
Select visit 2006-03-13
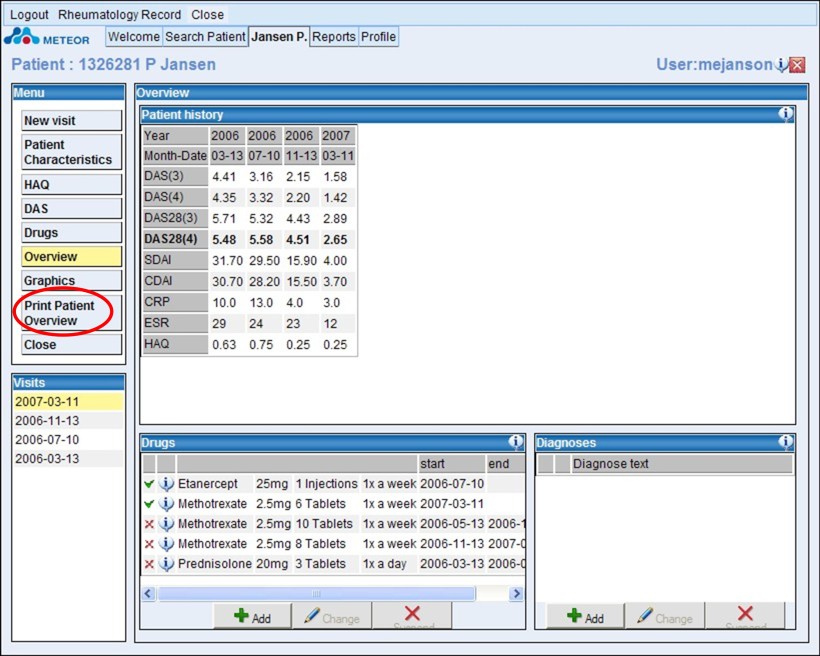click(x=69, y=458)
